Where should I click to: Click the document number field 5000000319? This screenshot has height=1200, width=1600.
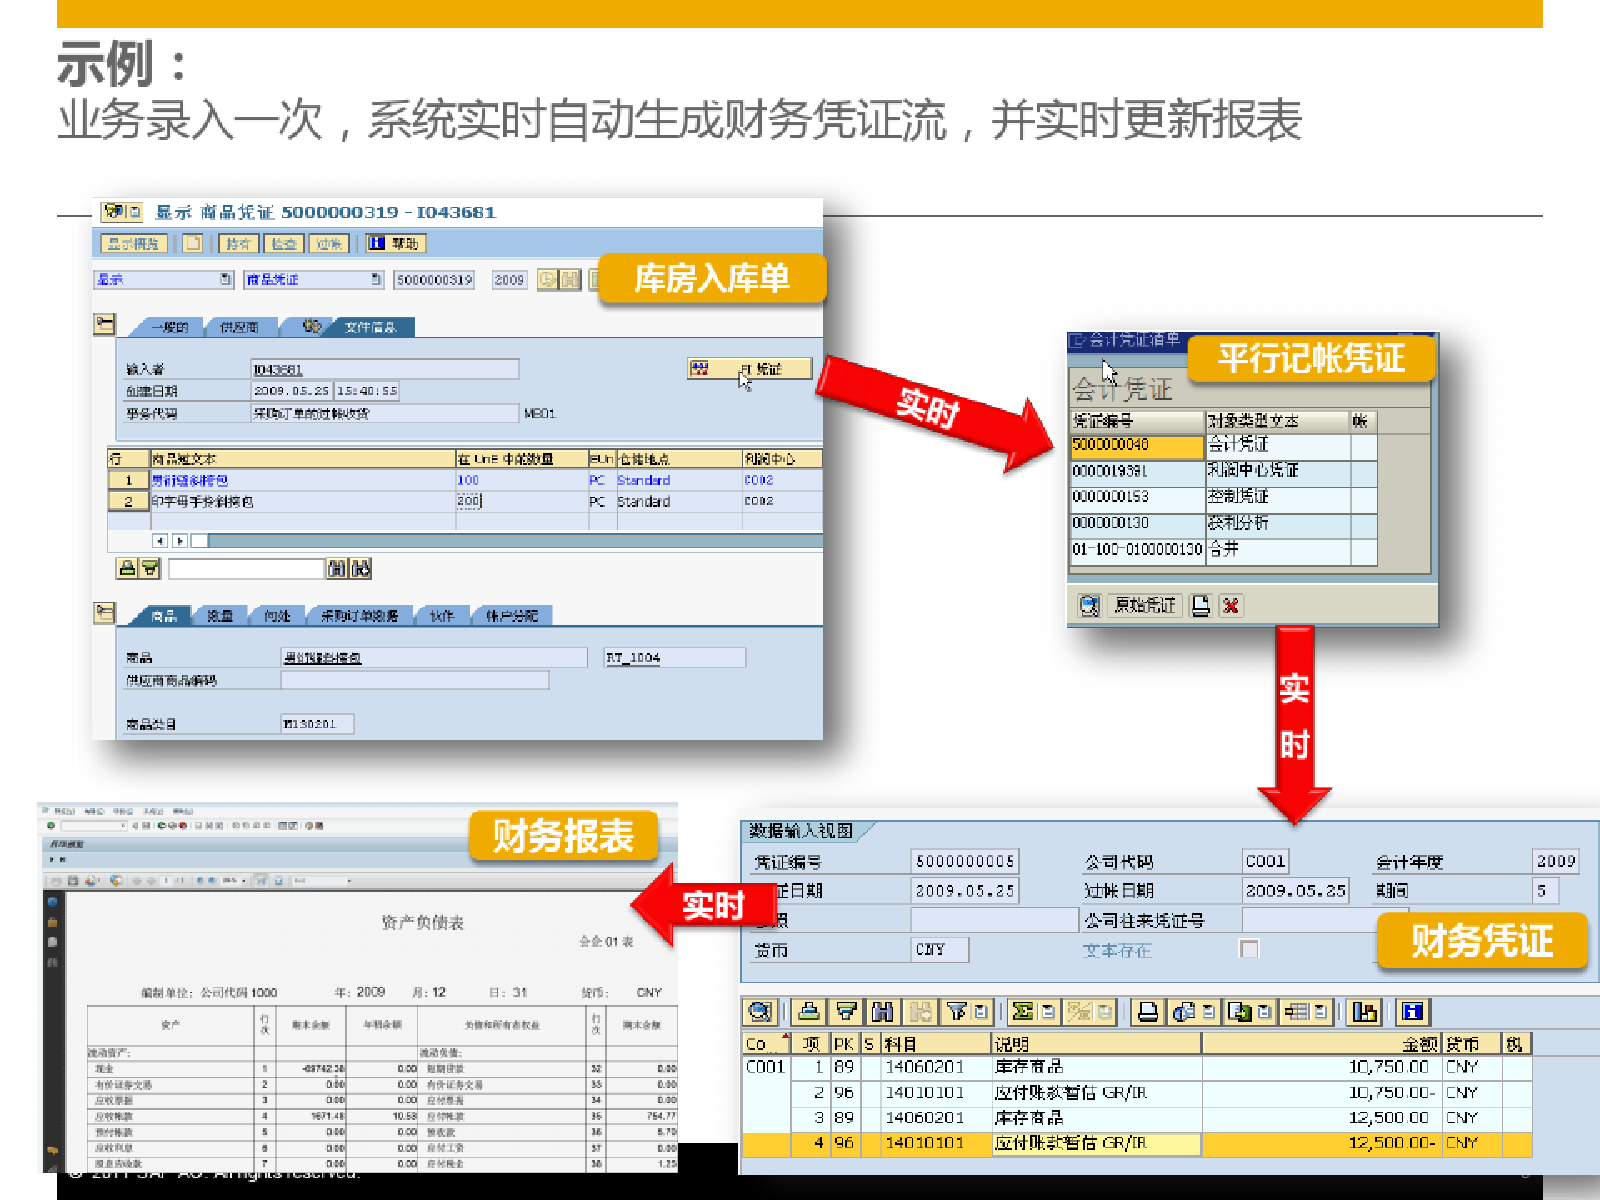click(434, 280)
